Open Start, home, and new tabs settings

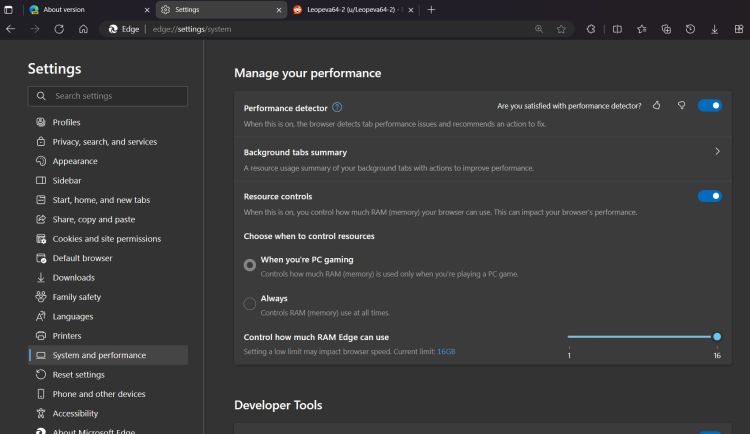(108, 200)
